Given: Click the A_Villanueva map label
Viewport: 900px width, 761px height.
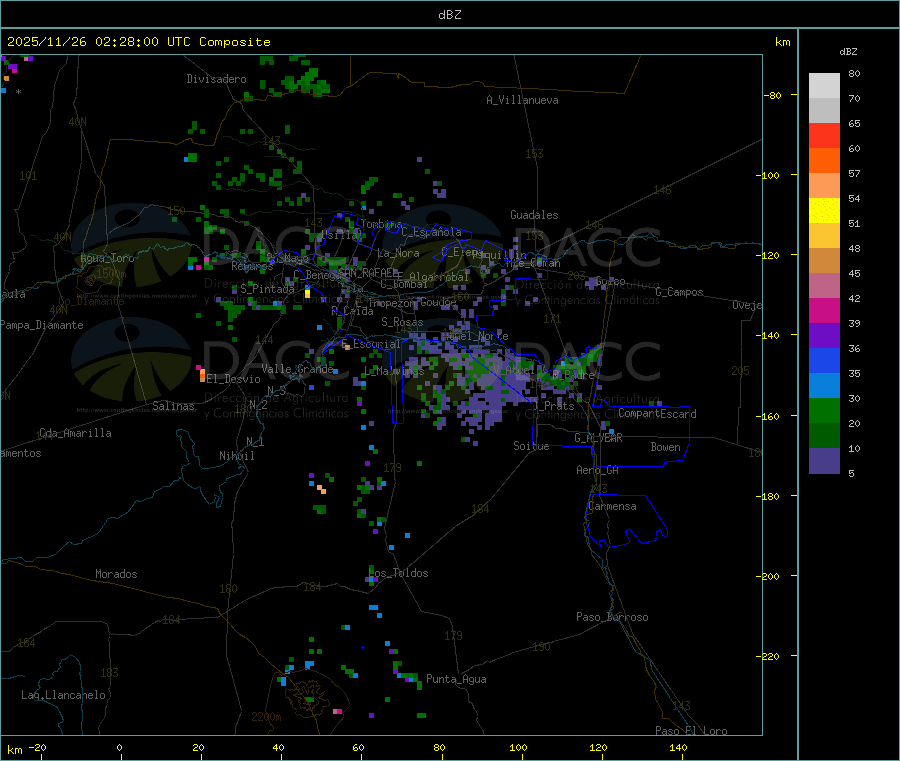Looking at the screenshot, I should (522, 100).
